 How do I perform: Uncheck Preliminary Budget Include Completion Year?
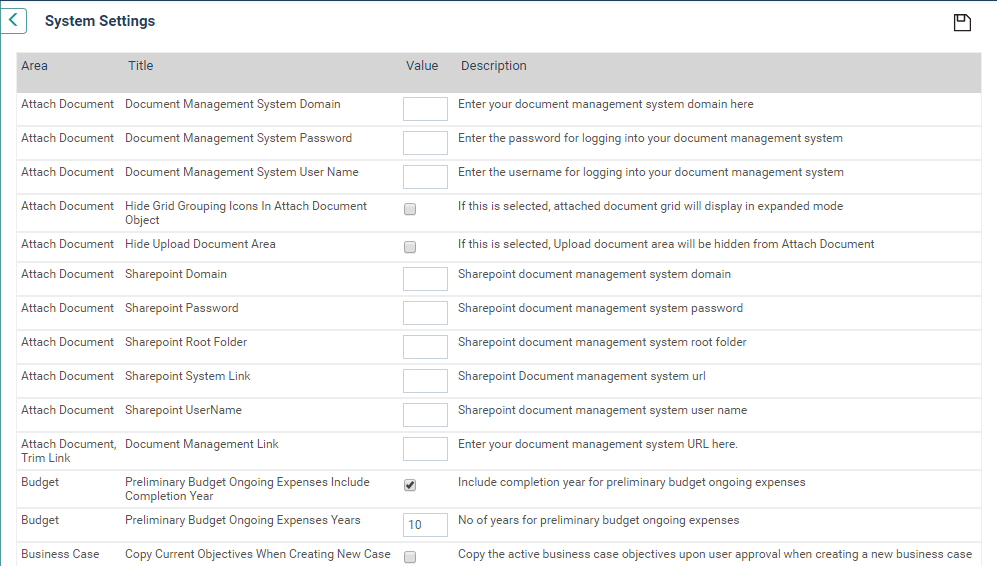(x=410, y=485)
